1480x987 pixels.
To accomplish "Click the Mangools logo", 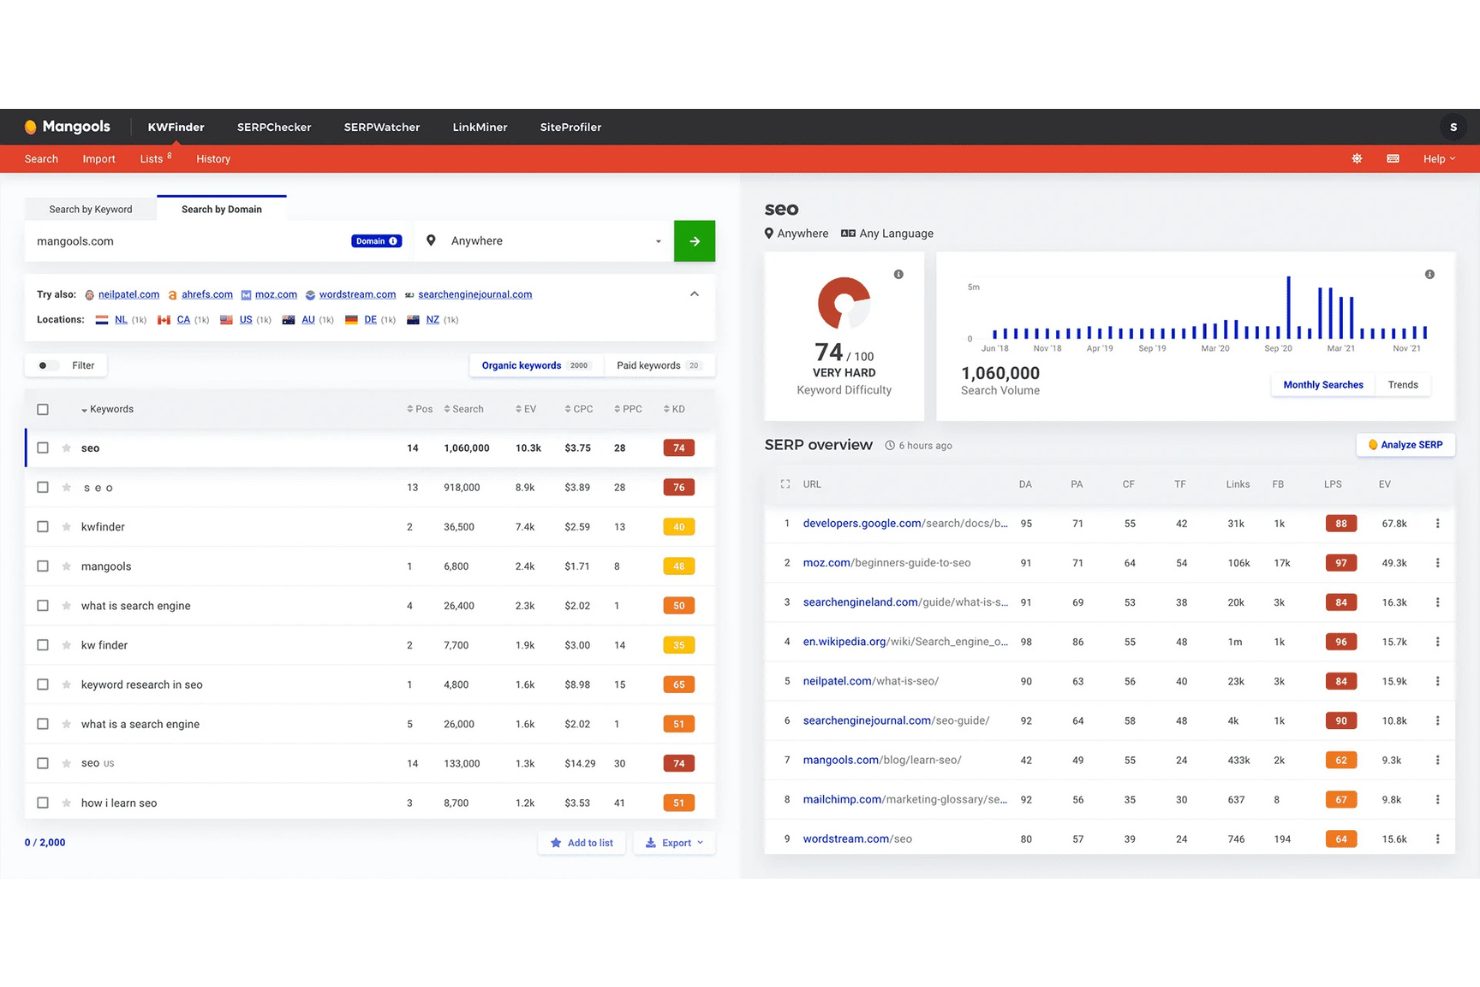I will [x=67, y=127].
